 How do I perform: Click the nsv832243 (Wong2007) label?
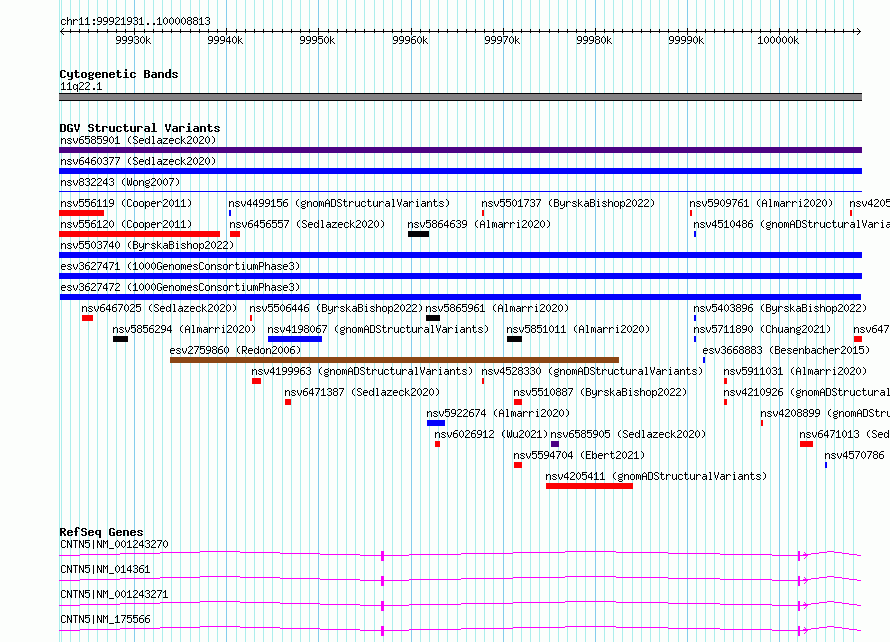pos(120,182)
